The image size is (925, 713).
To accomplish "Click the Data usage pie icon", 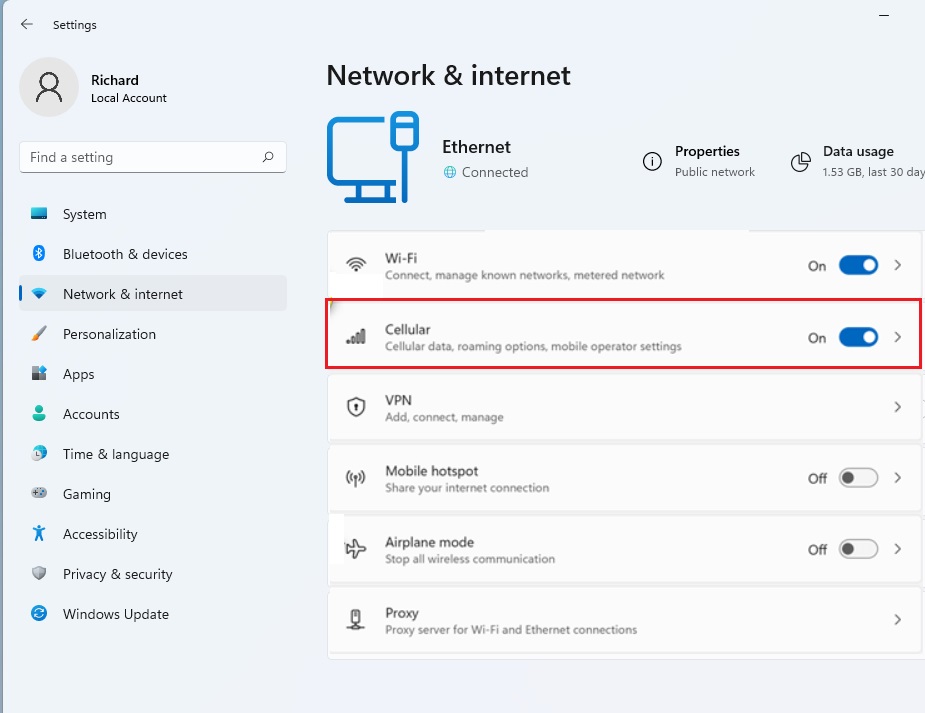I will pyautogui.click(x=800, y=161).
